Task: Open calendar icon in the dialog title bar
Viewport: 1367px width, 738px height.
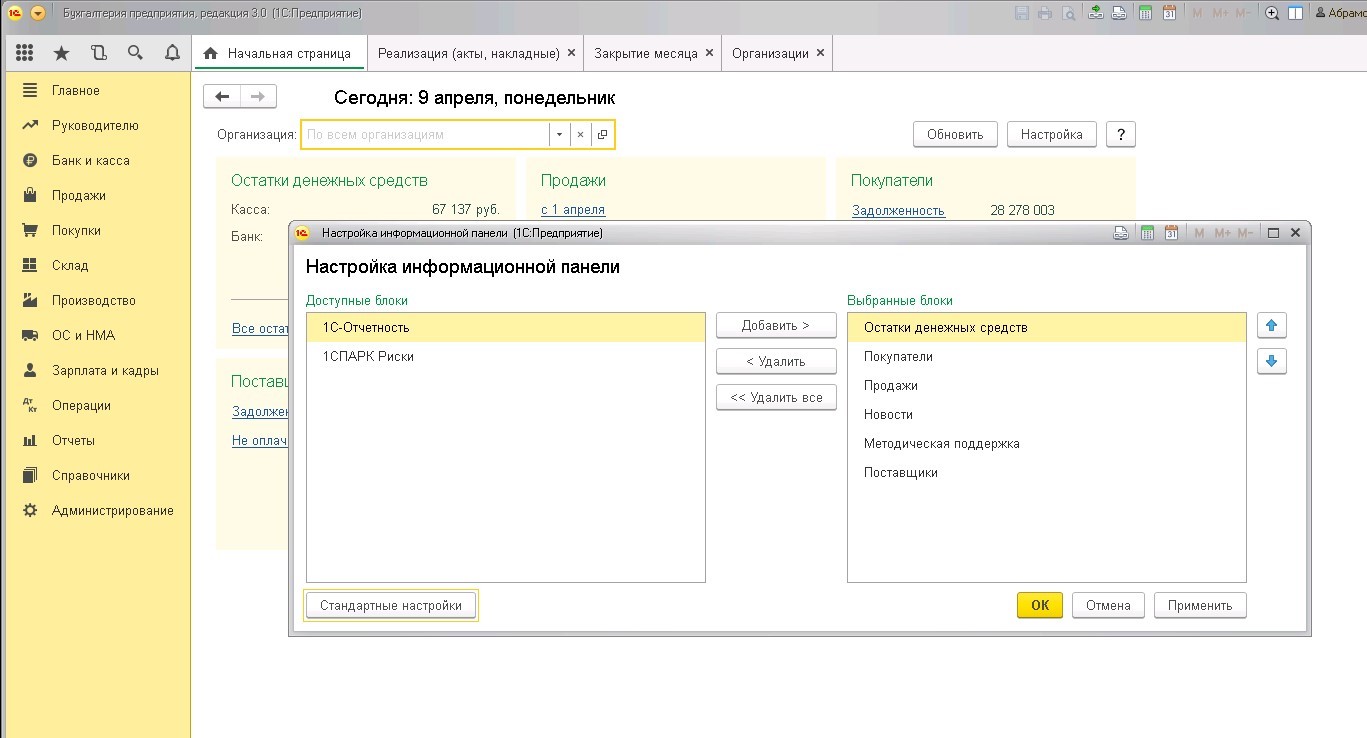Action: [x=1171, y=233]
